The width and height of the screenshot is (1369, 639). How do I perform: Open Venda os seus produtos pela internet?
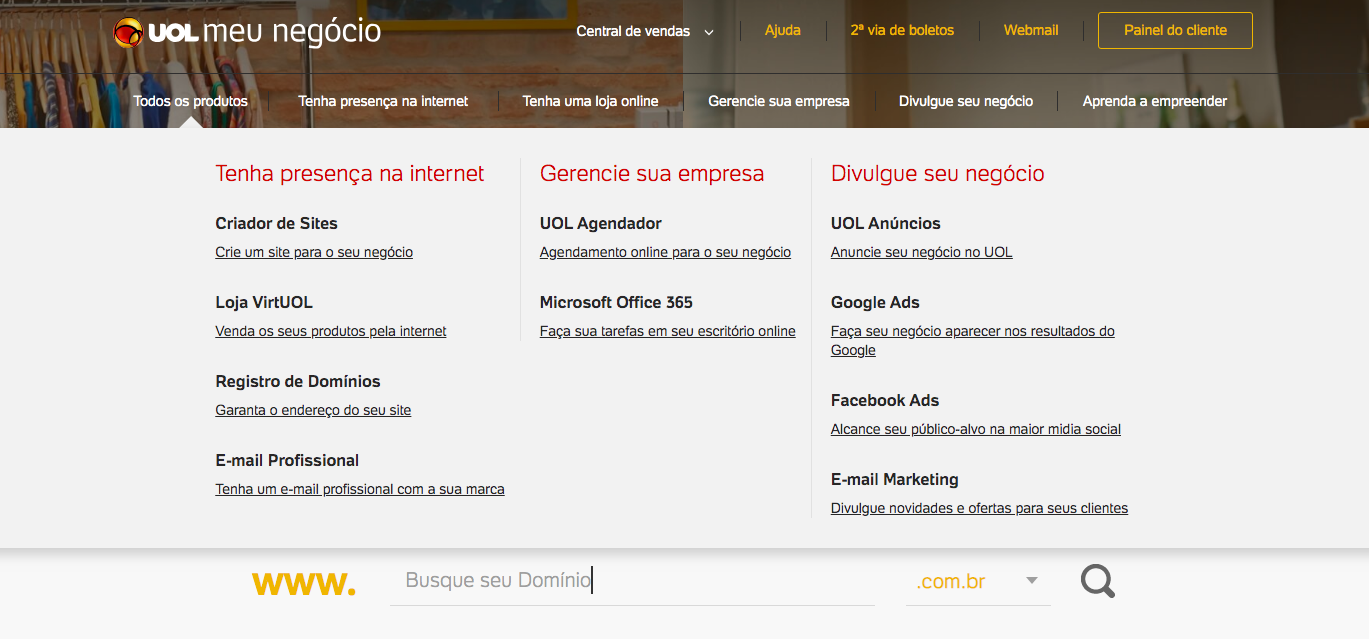click(331, 331)
